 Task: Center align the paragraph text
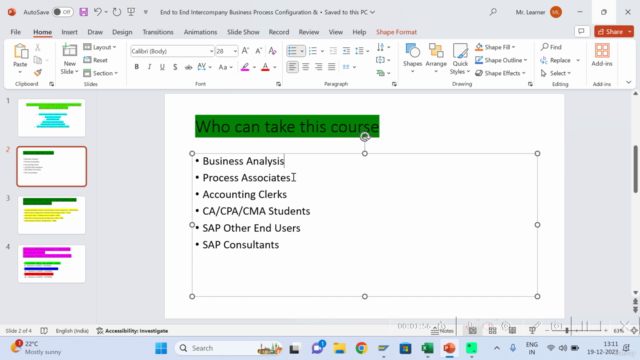pyautogui.click(x=305, y=67)
